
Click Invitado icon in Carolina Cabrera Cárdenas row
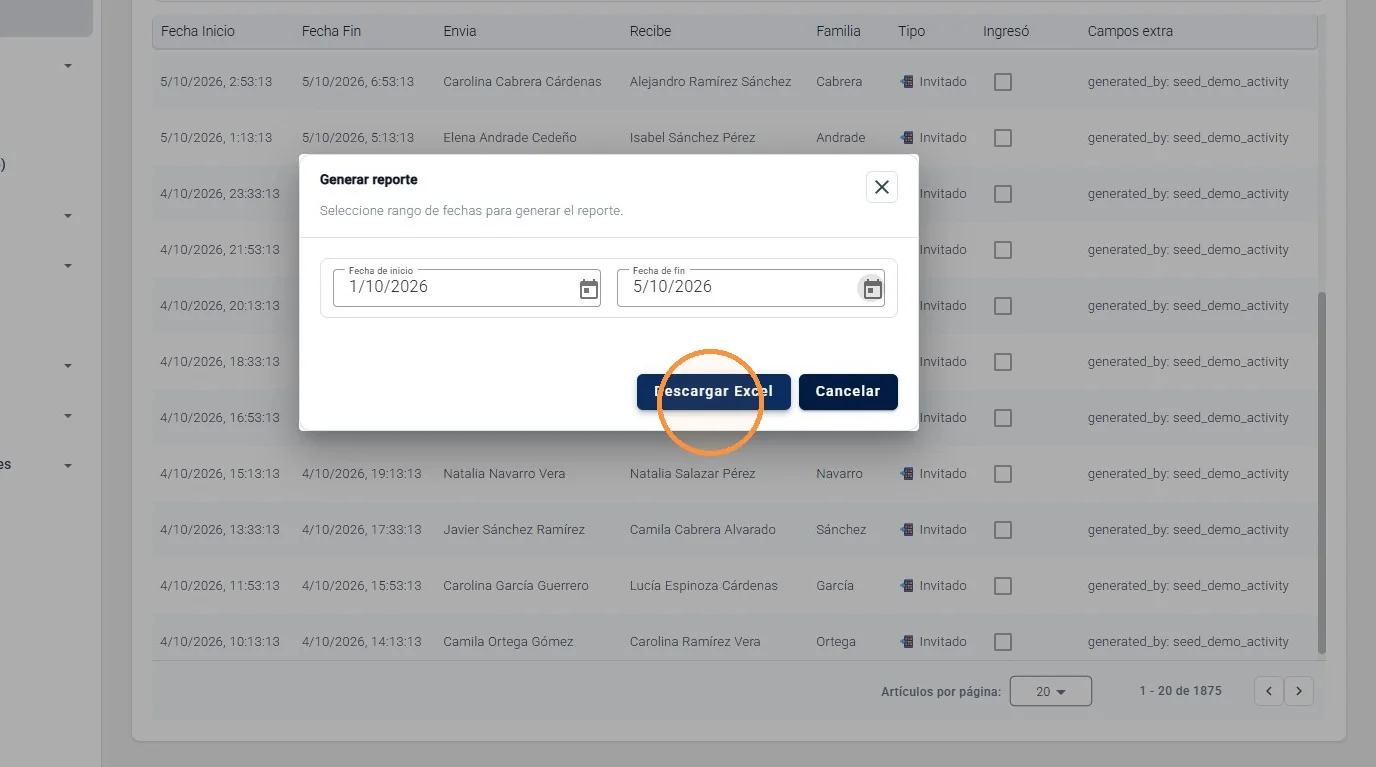[x=907, y=82]
